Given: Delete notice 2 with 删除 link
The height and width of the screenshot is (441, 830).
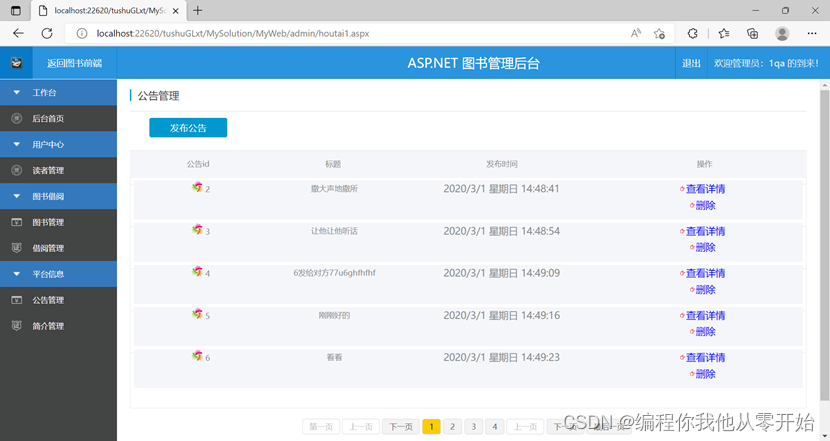Looking at the screenshot, I should pyautogui.click(x=705, y=205).
